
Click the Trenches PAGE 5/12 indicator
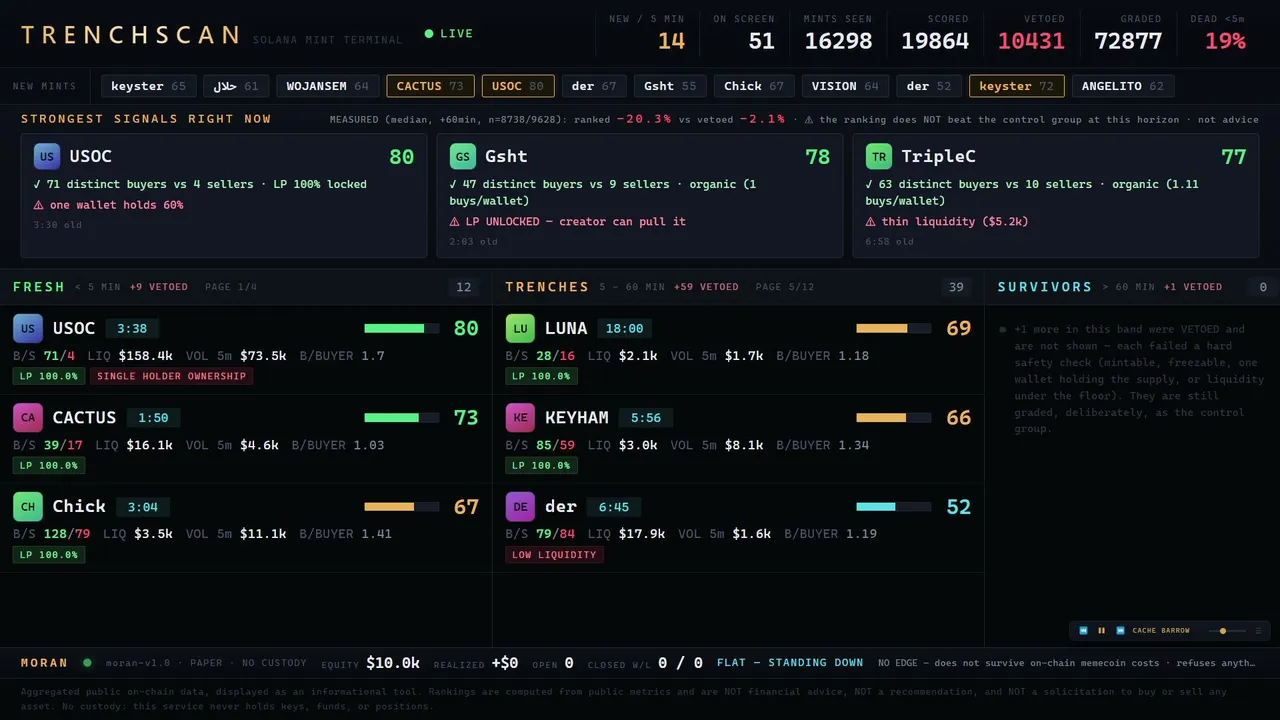[785, 287]
